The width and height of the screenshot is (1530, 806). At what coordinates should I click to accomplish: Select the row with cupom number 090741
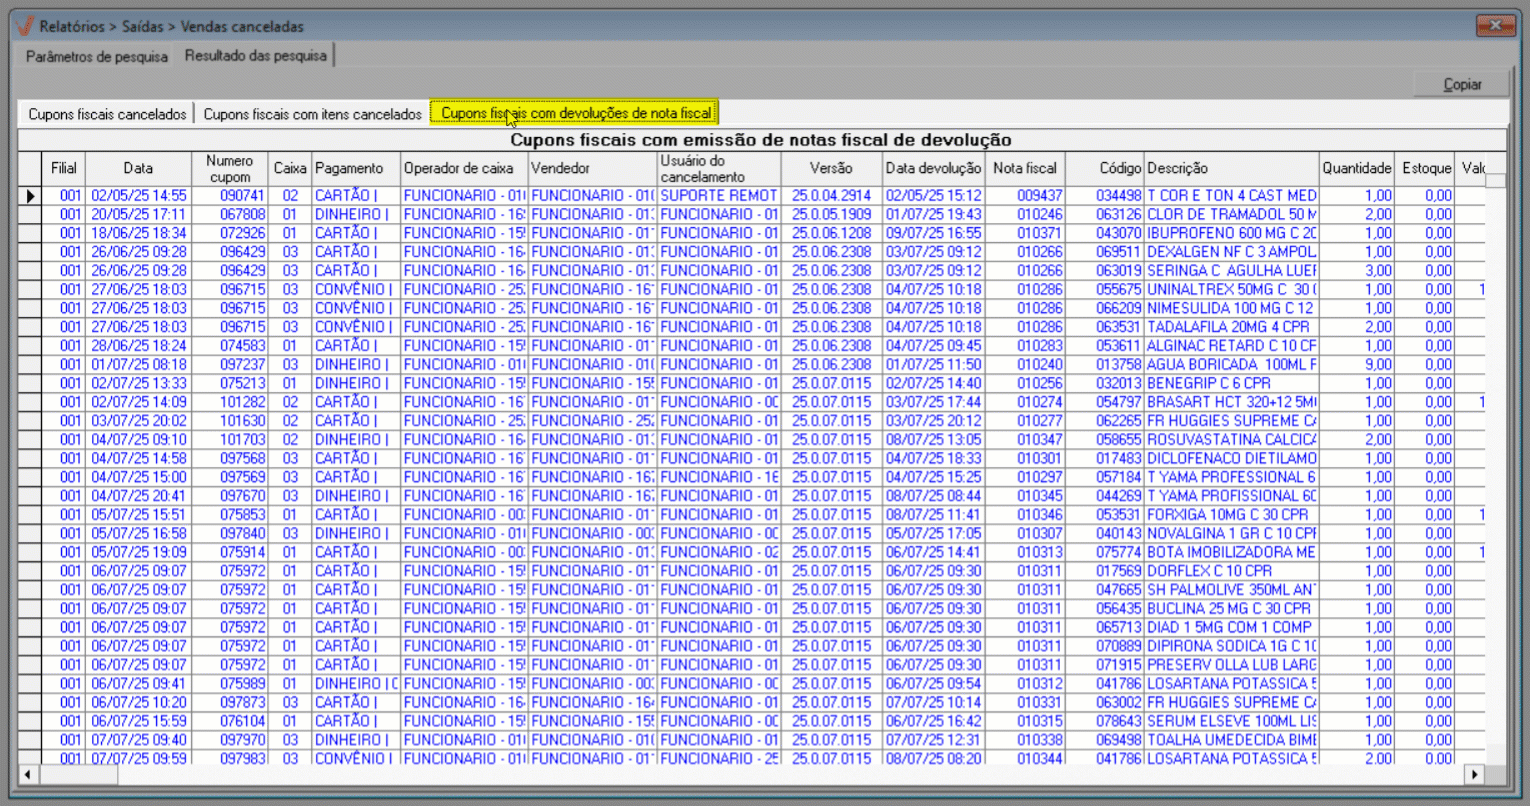tap(242, 196)
